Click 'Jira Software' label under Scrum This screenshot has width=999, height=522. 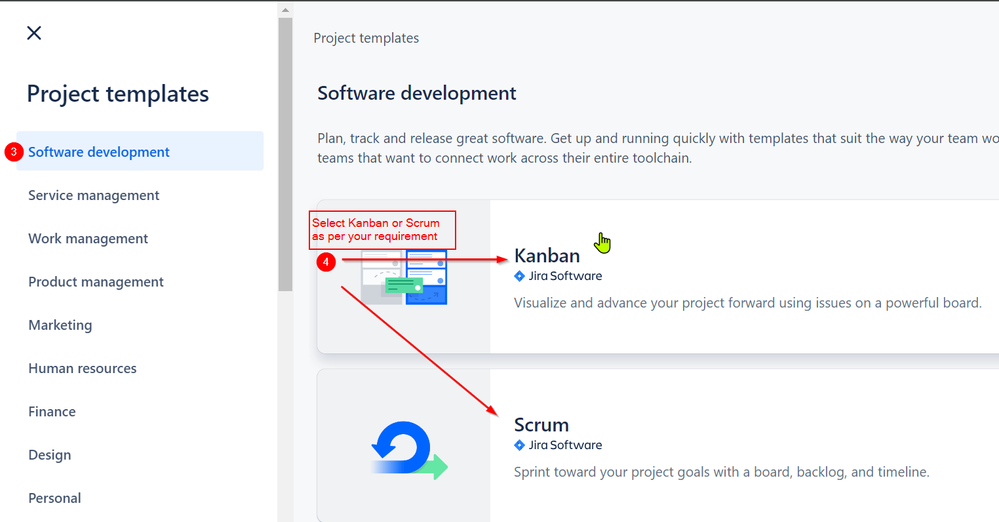click(x=565, y=445)
